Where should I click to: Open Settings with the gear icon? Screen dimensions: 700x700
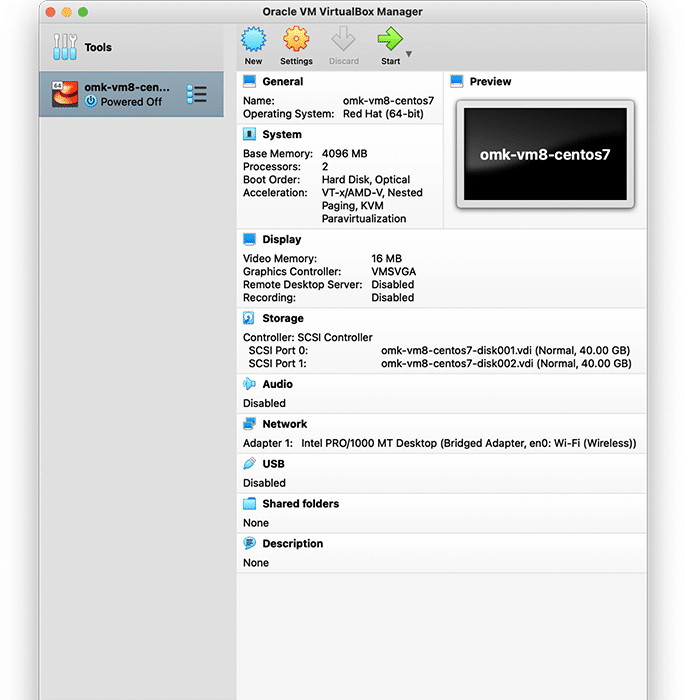coord(296,39)
